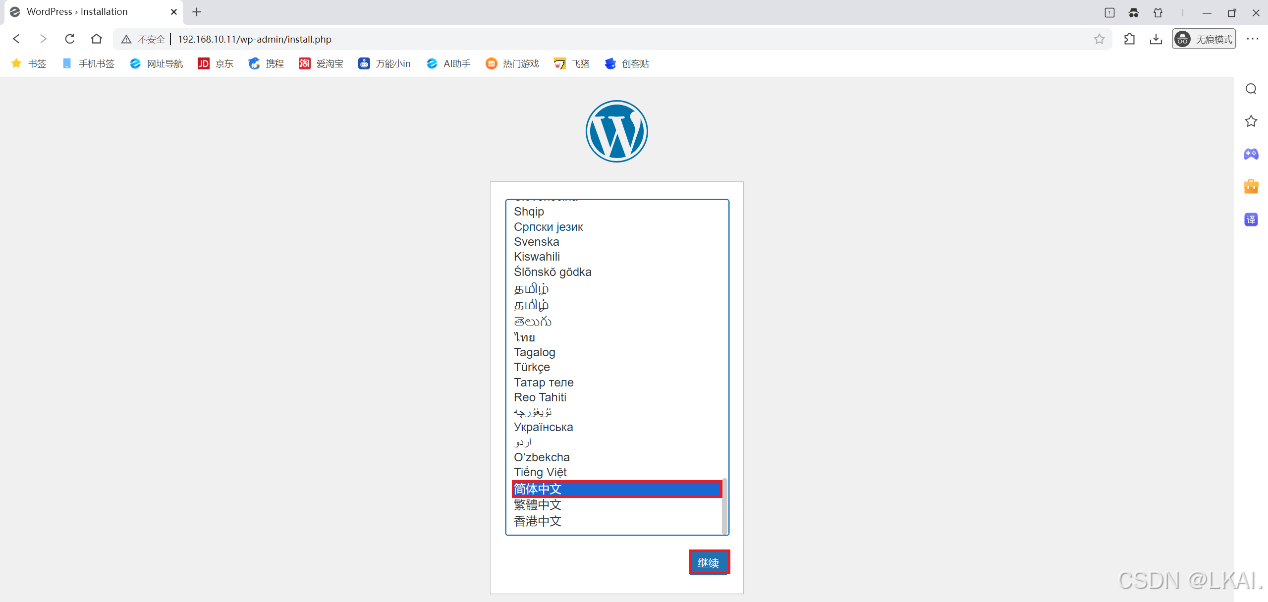
Task: Open the 书签 bookmarks entry
Action: (x=28, y=63)
